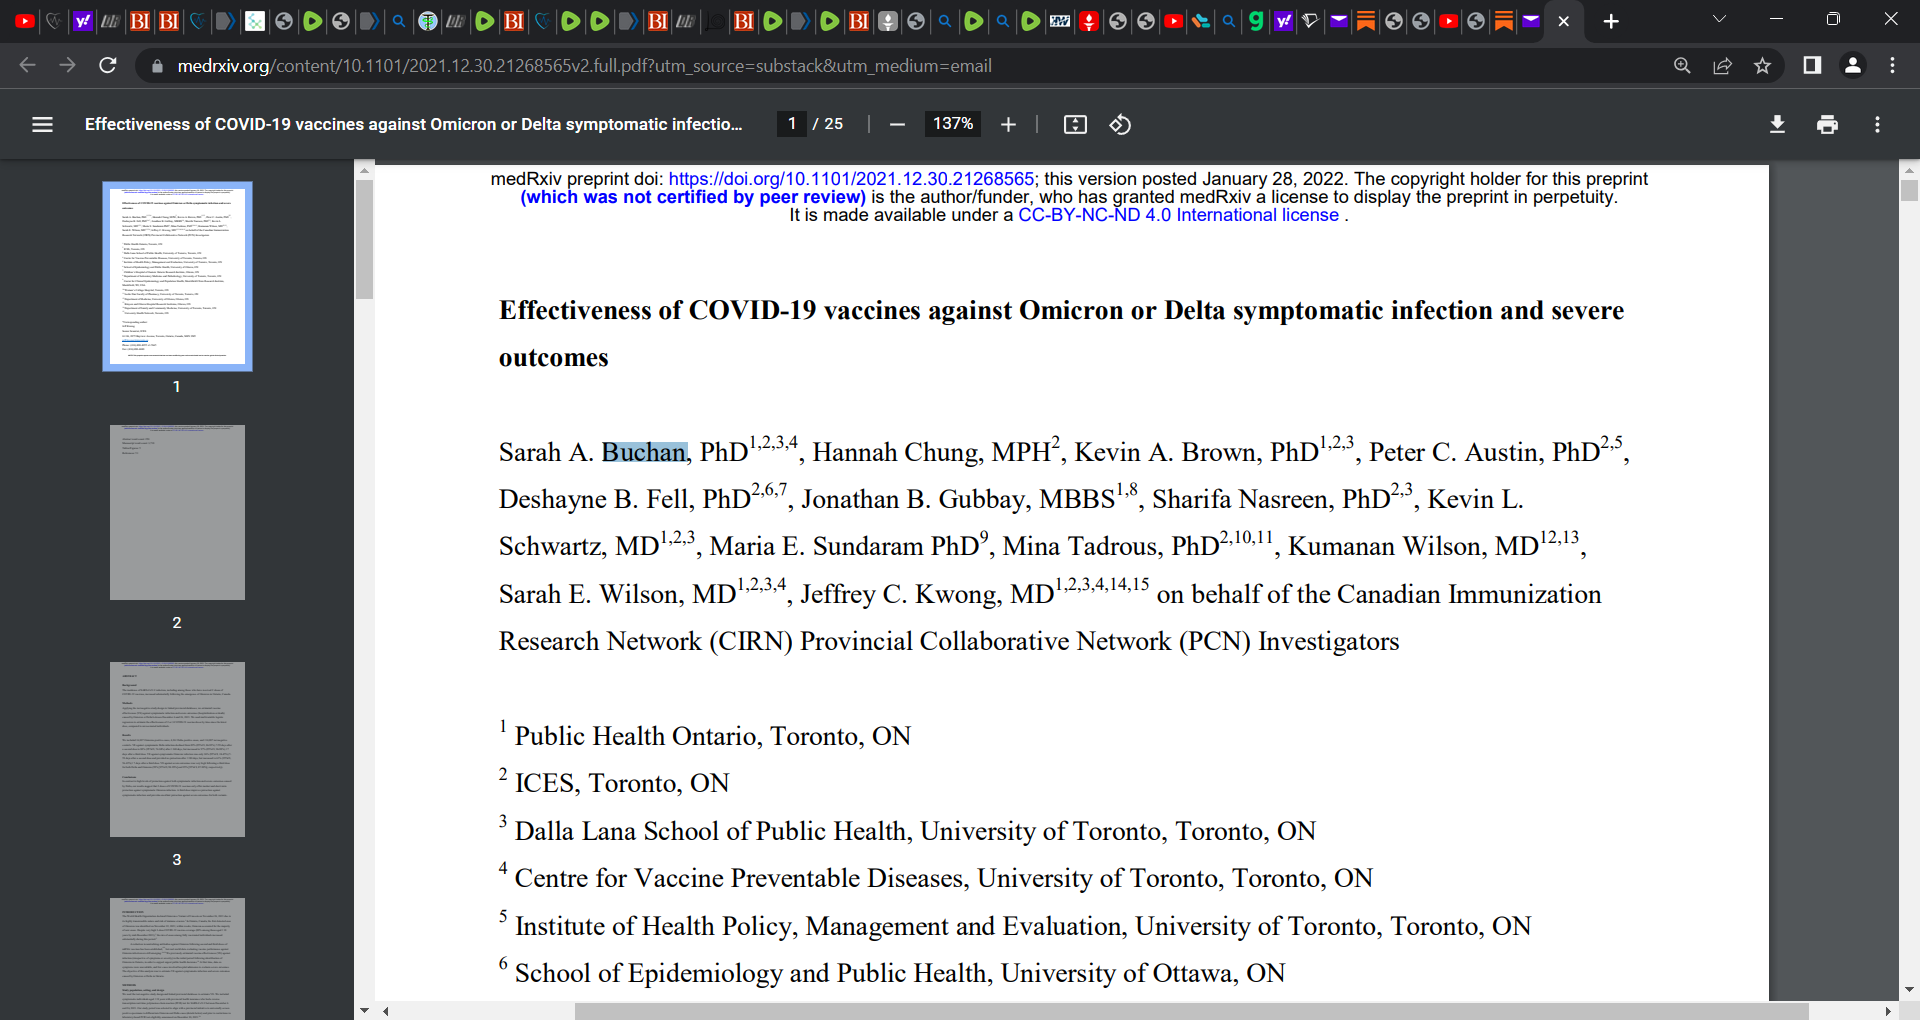Viewport: 1920px width, 1020px height.
Task: Go back to the previous page
Action: (x=27, y=65)
